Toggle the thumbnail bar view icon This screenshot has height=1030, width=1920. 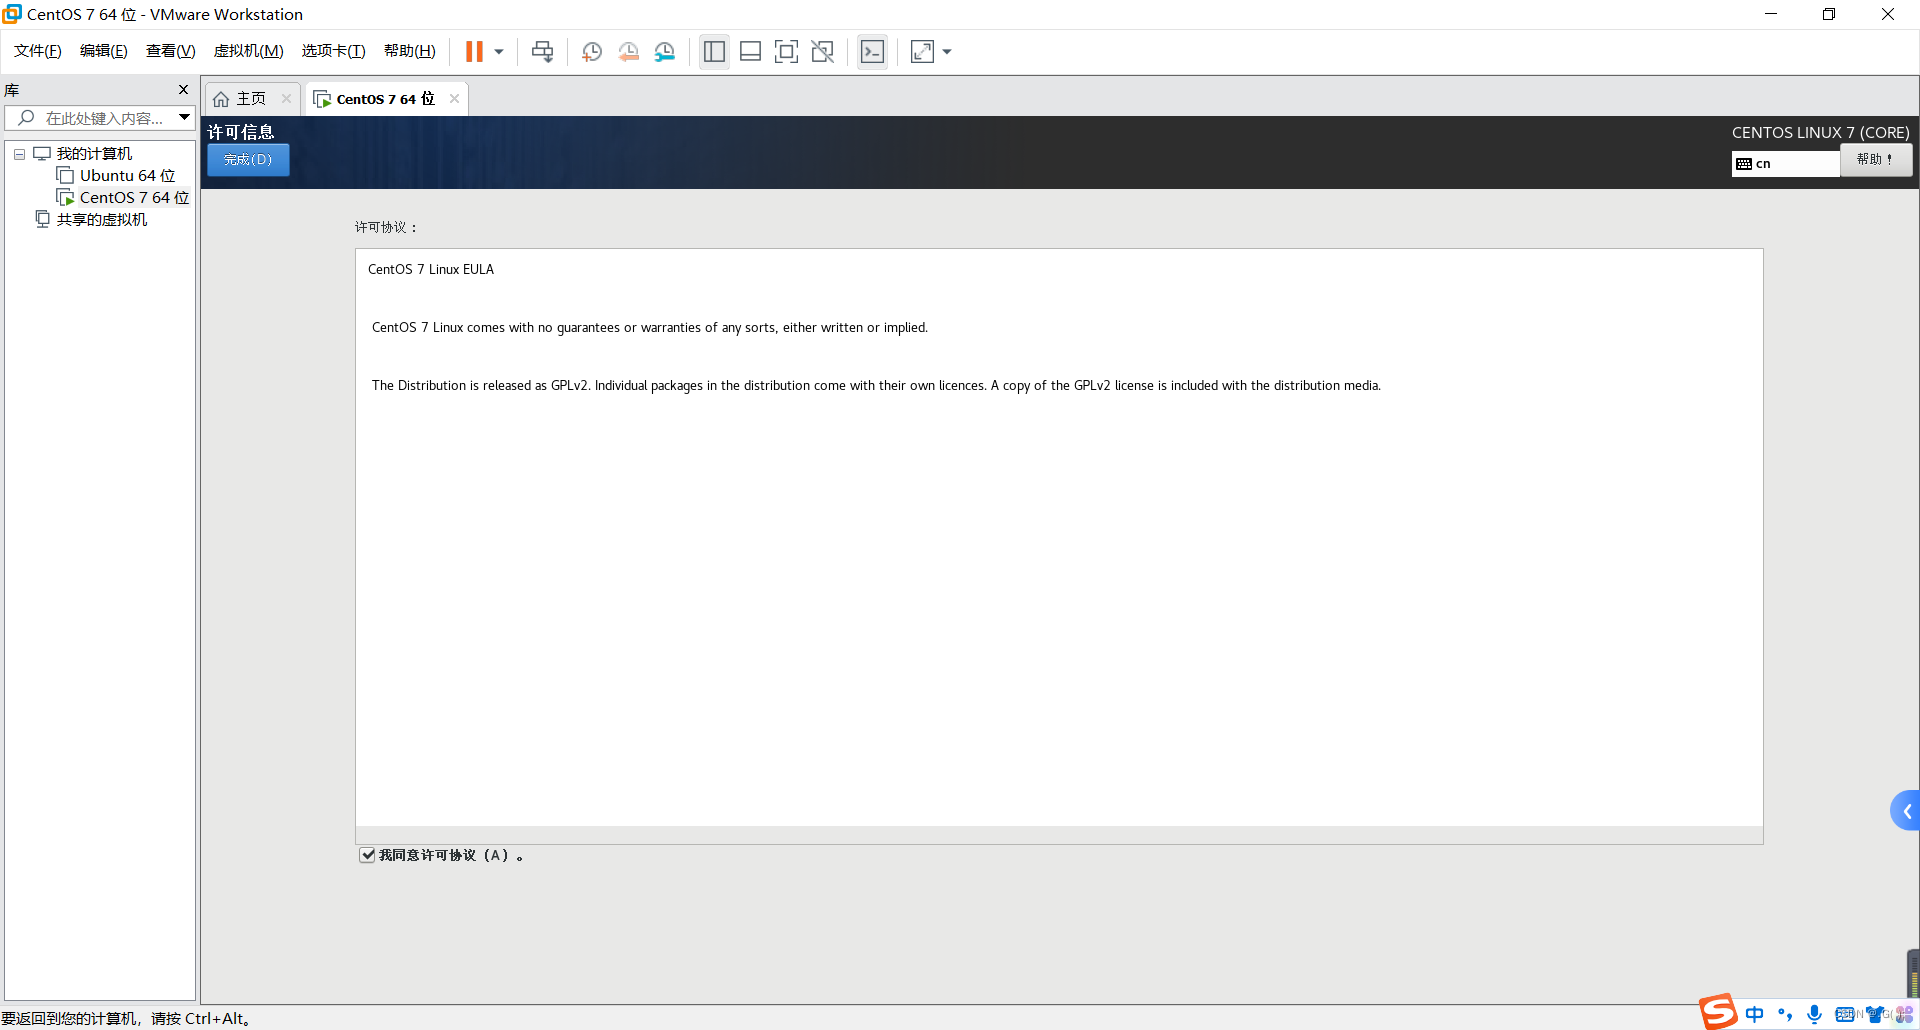tap(750, 52)
